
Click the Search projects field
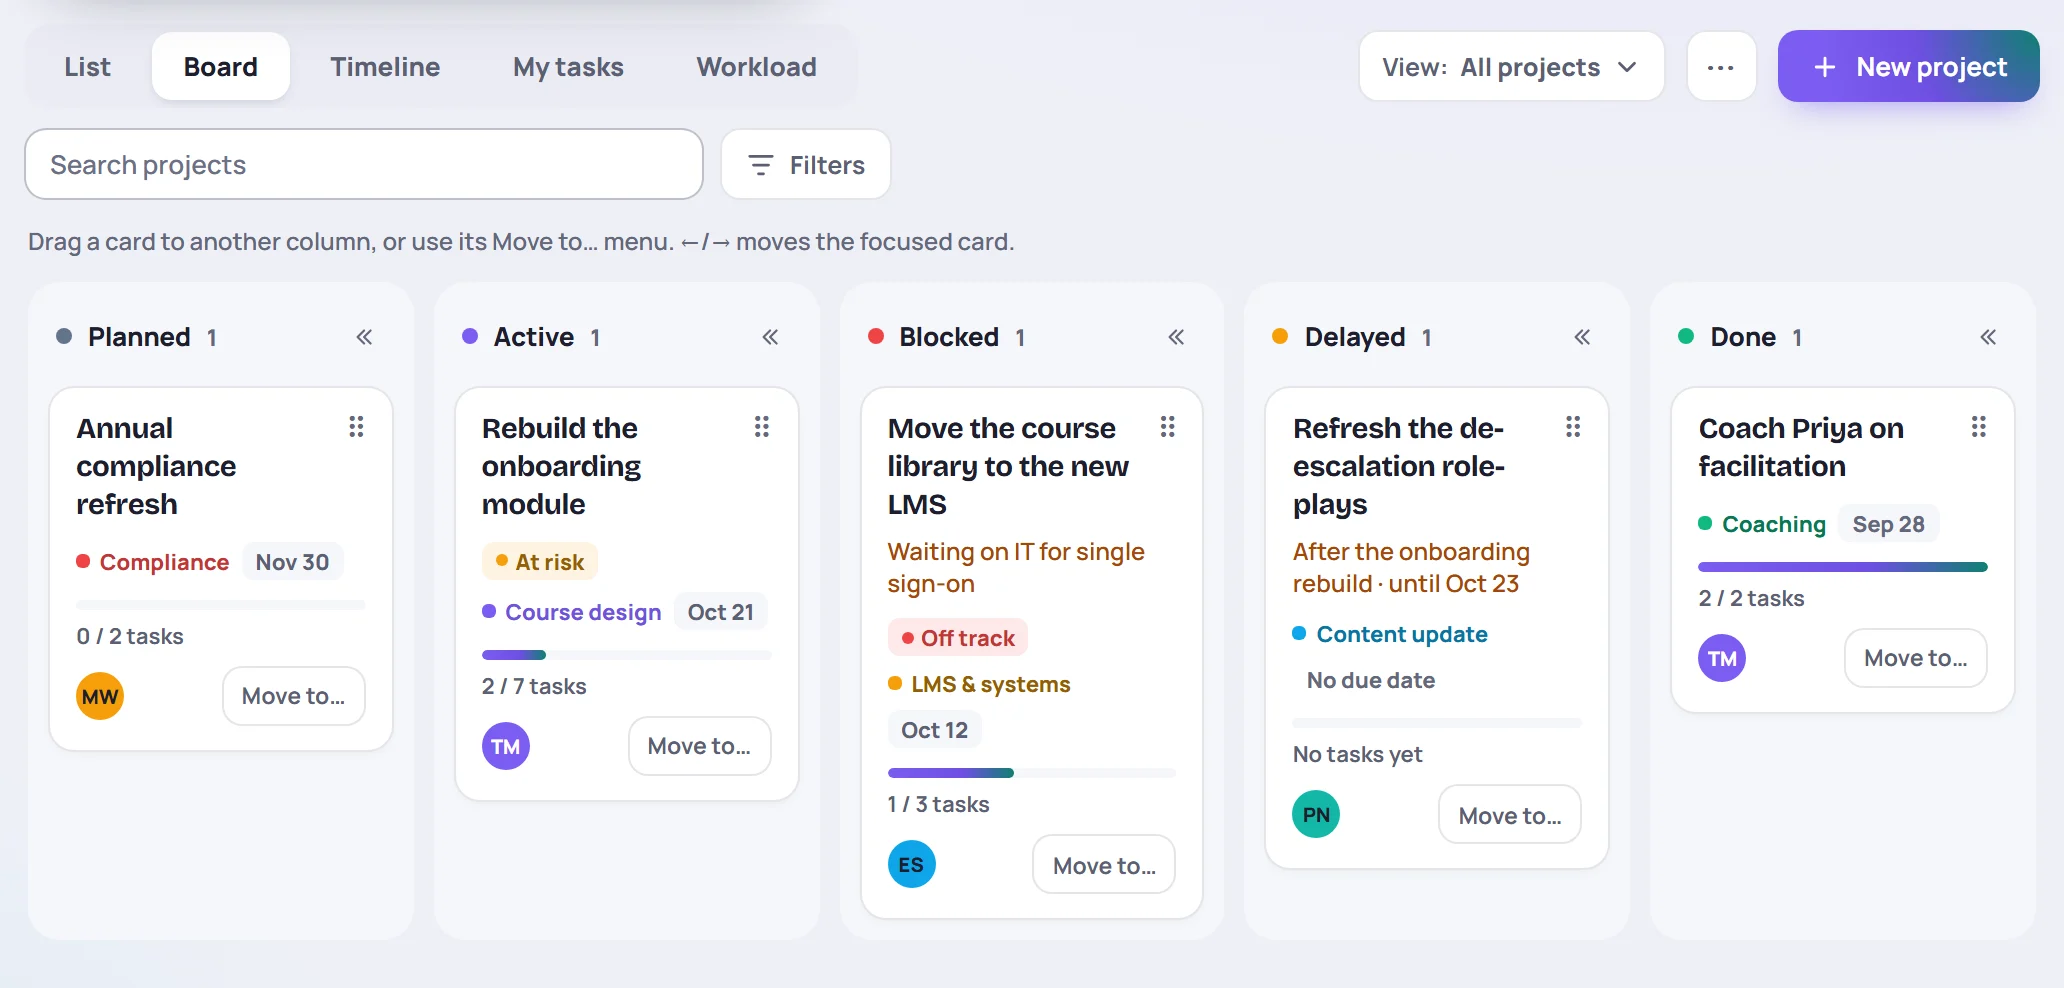pyautogui.click(x=364, y=164)
